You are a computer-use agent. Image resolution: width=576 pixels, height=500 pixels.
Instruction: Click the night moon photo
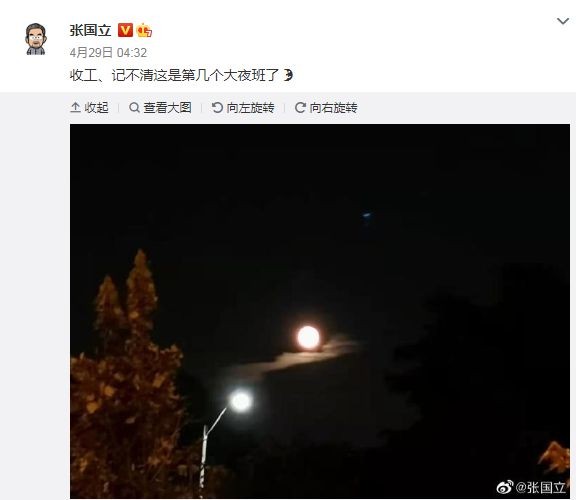pyautogui.click(x=320, y=311)
